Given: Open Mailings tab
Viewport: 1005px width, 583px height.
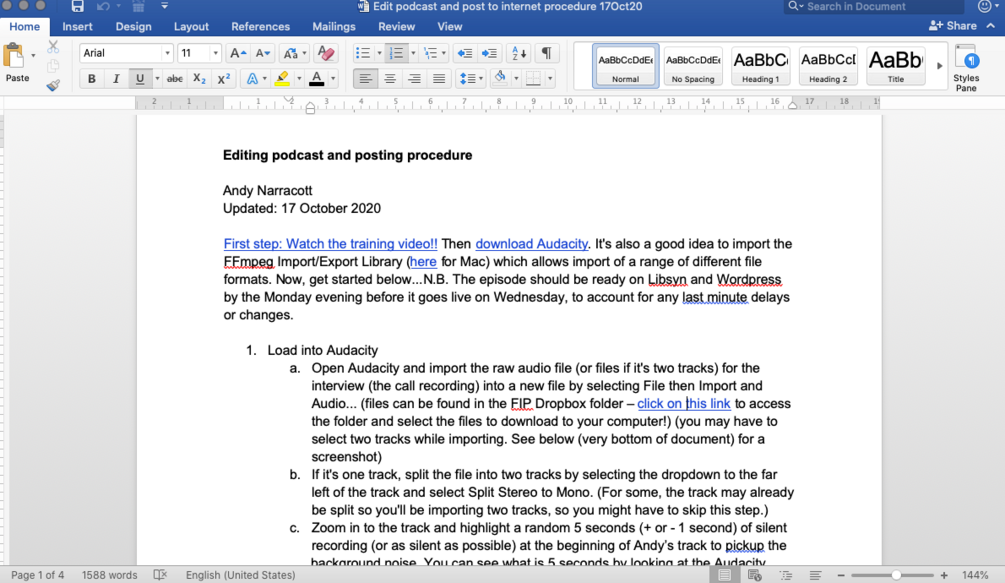Looking at the screenshot, I should point(333,26).
